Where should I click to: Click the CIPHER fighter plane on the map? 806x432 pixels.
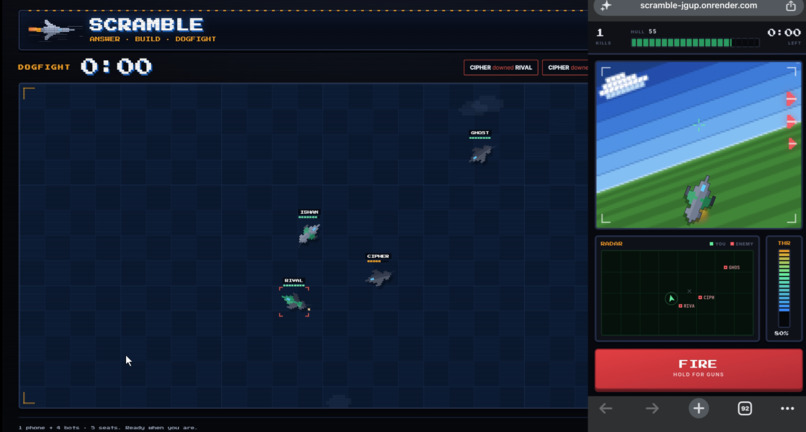pyautogui.click(x=379, y=278)
